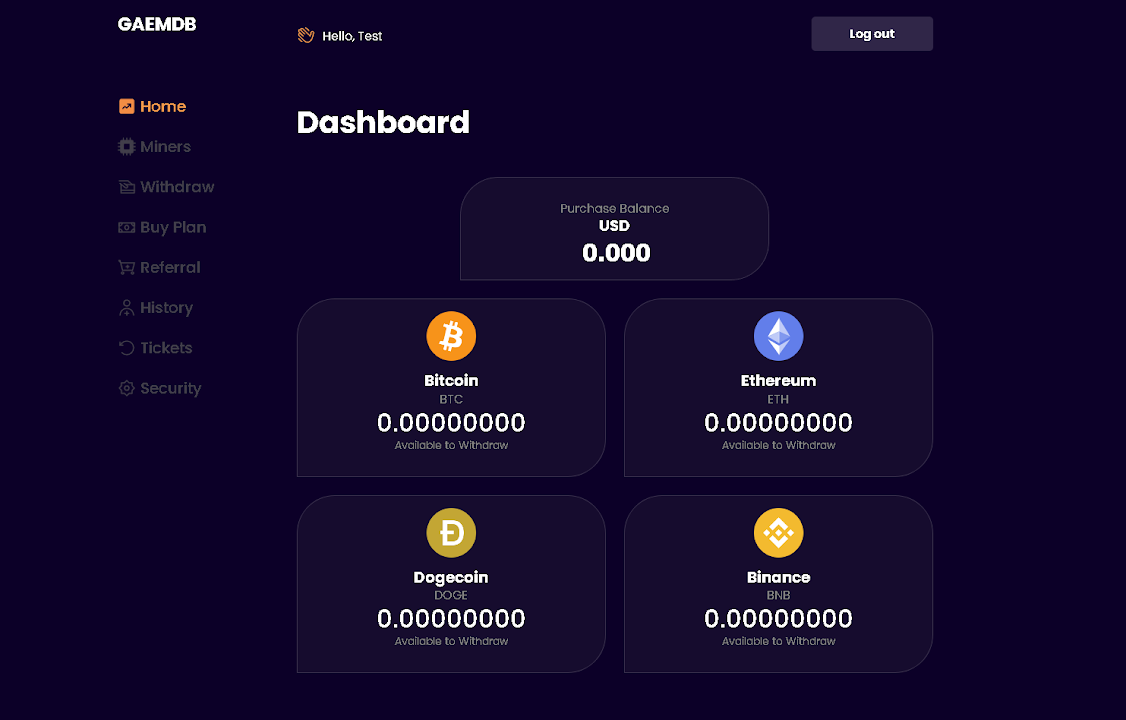The width and height of the screenshot is (1126, 720).
Task: Click the Home chart icon in sidebar
Action: (127, 106)
